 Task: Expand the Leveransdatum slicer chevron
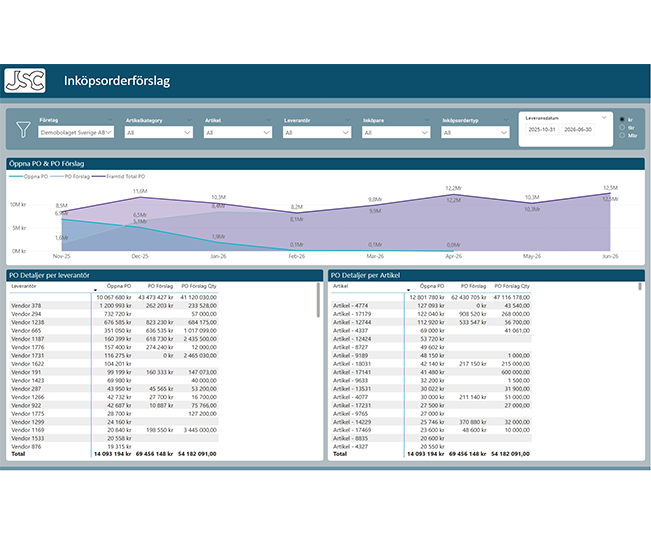point(604,118)
